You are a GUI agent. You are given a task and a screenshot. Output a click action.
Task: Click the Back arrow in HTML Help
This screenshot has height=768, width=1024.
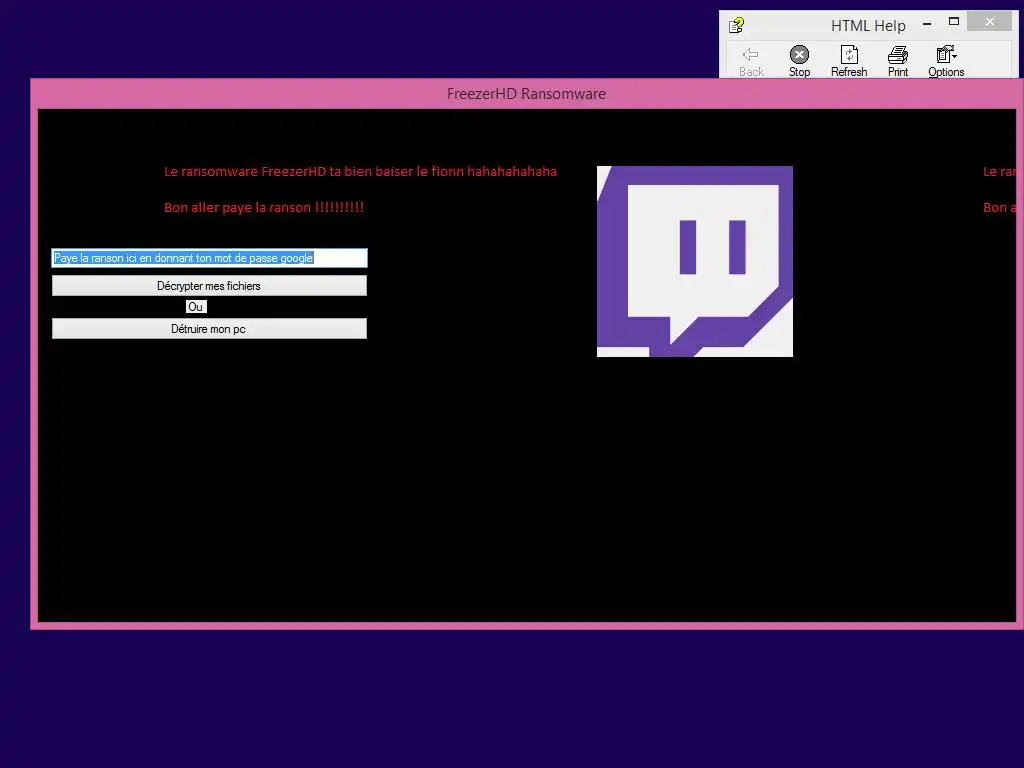tap(751, 61)
